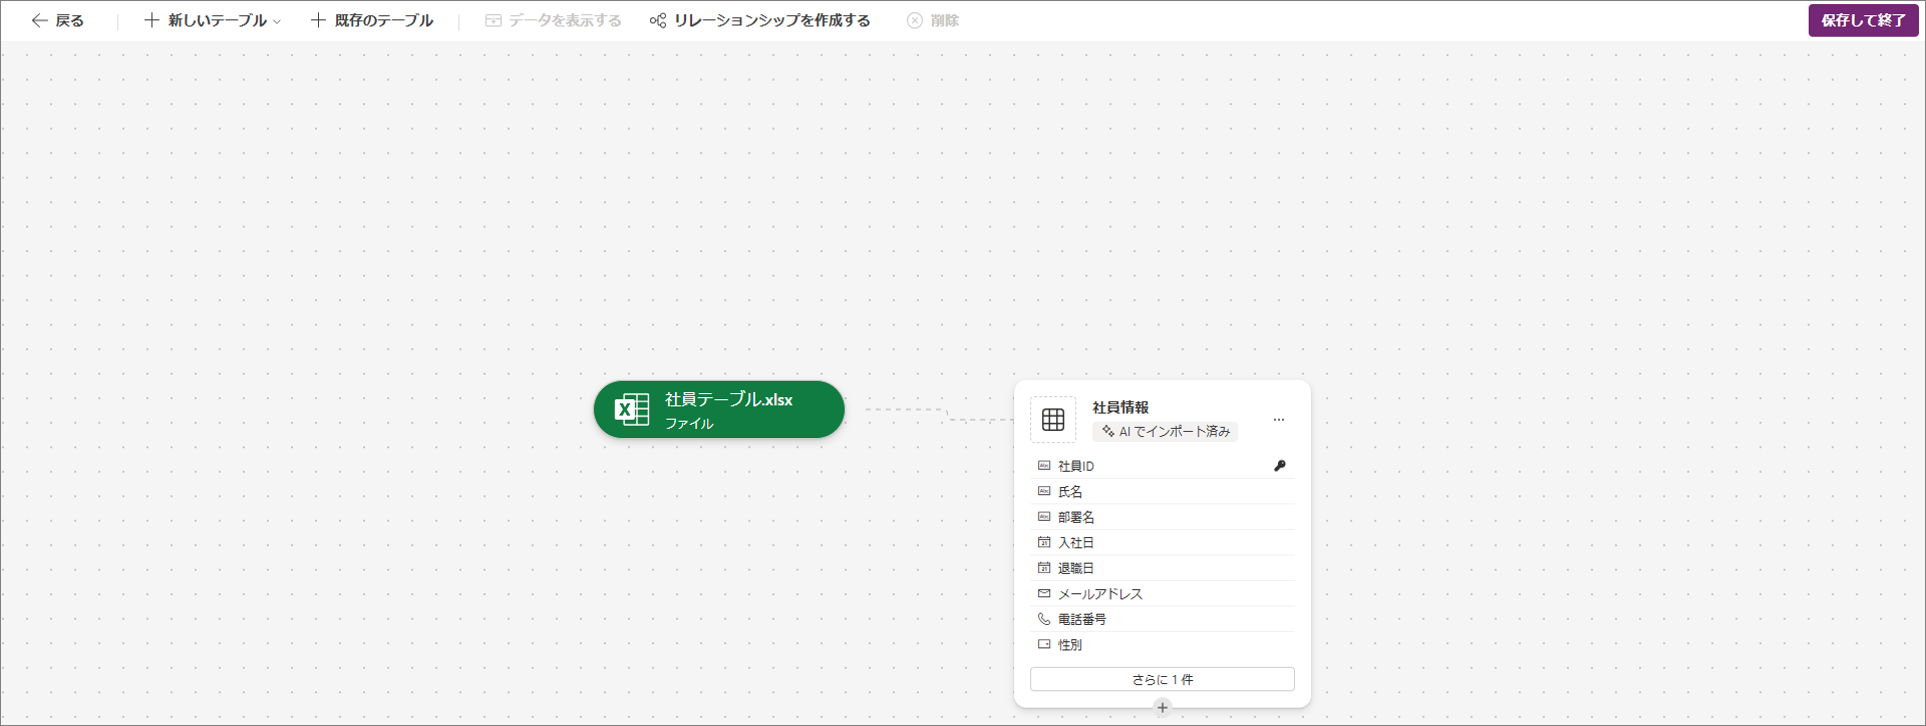This screenshot has width=1926, height=726.
Task: Click the calendar icon next to 入社日
Action: (x=1044, y=542)
